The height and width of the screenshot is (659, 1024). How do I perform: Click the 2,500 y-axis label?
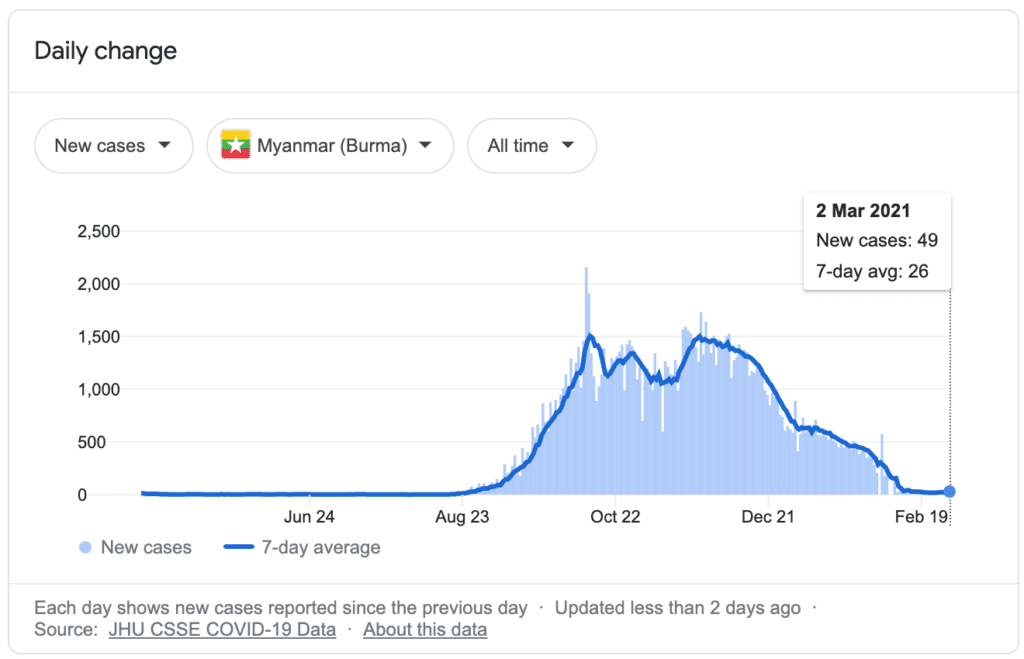pos(98,232)
